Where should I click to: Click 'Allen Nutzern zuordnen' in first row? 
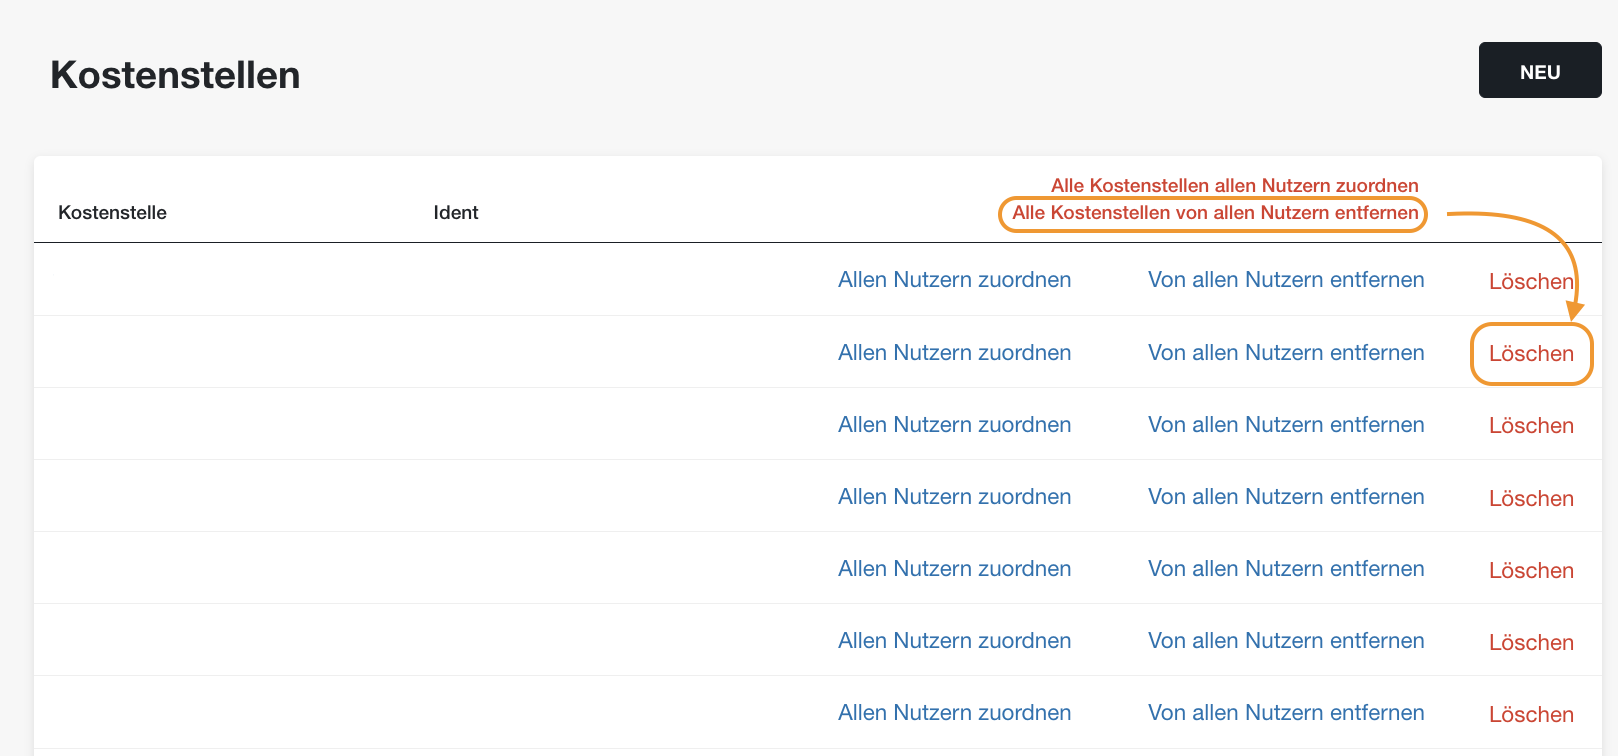click(x=954, y=280)
